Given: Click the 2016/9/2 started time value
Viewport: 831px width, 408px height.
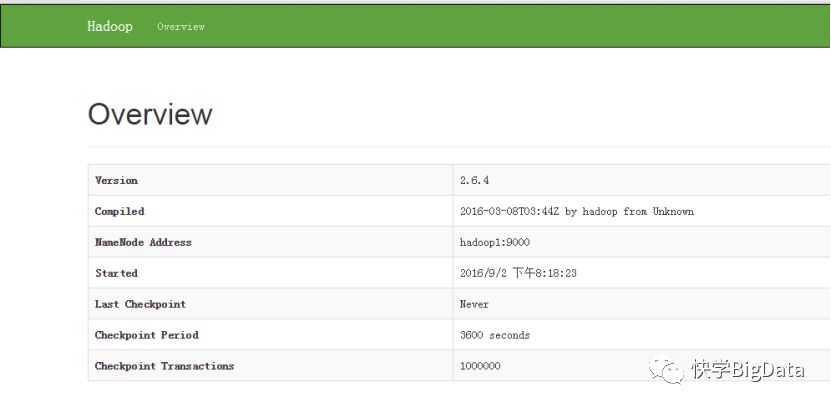Looking at the screenshot, I should click(518, 273).
